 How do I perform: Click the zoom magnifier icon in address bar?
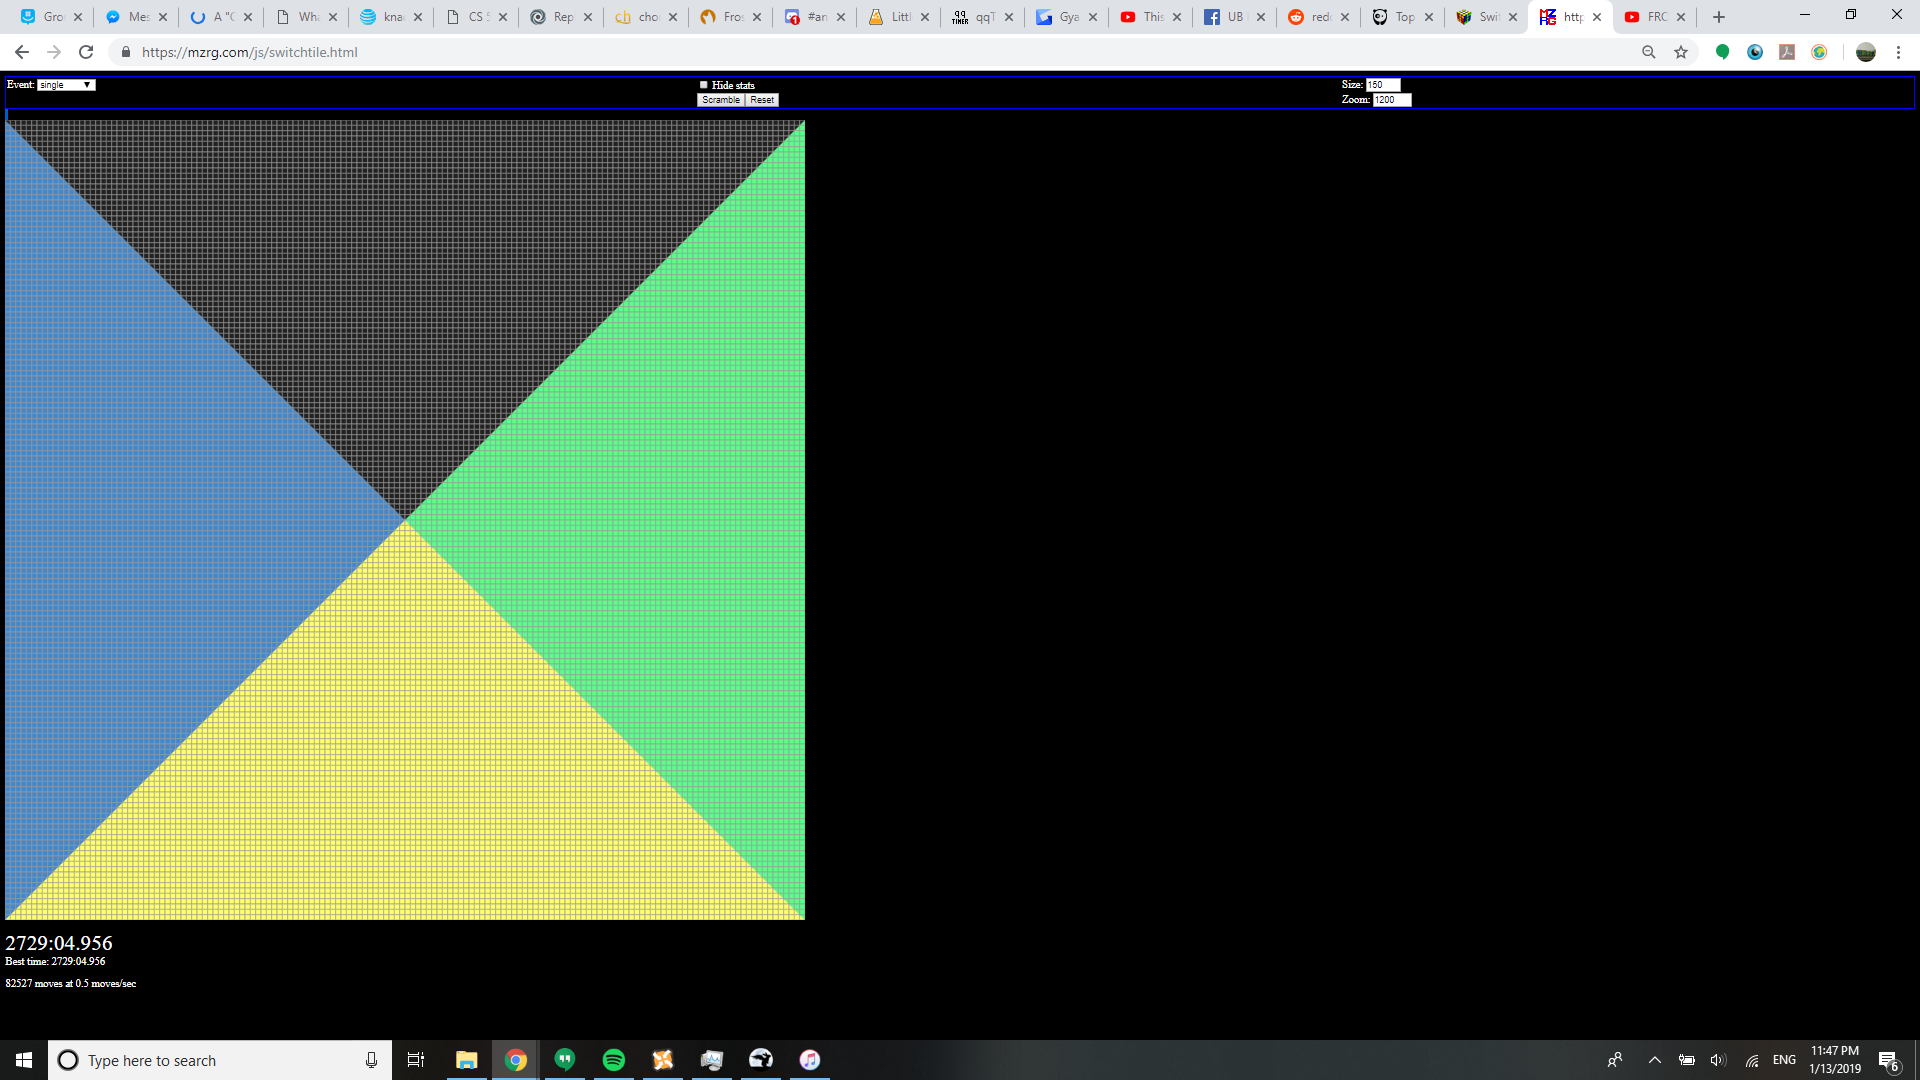pos(1649,52)
